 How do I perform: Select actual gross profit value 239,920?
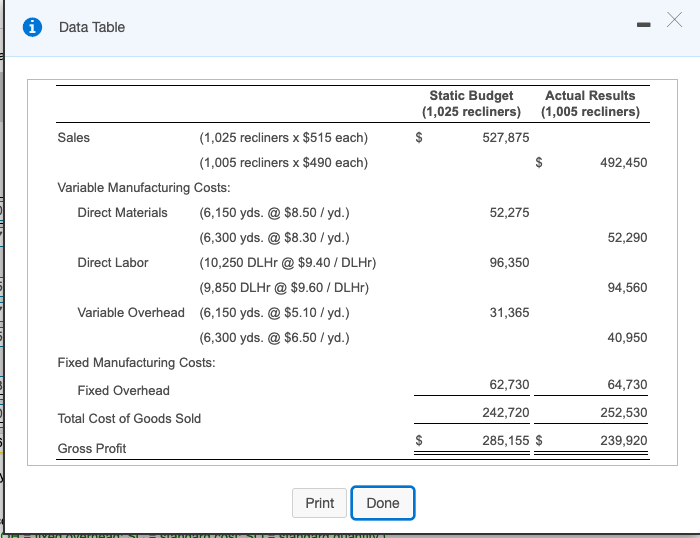(623, 441)
